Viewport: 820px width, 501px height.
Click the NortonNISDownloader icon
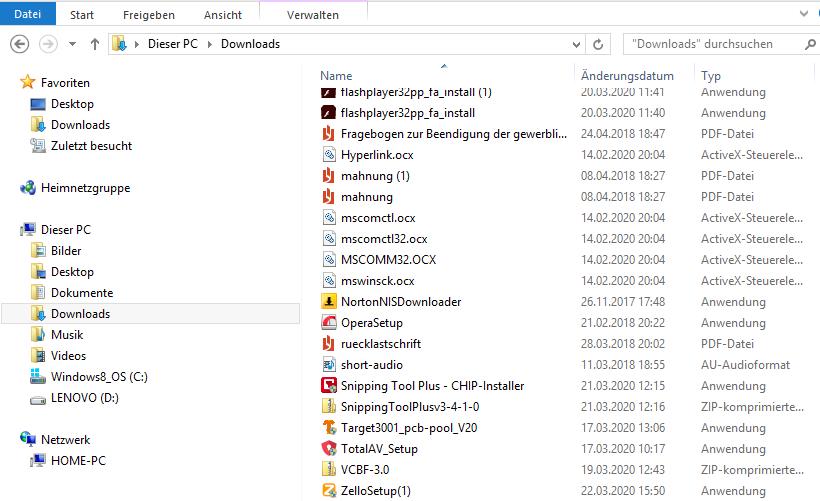pos(328,302)
